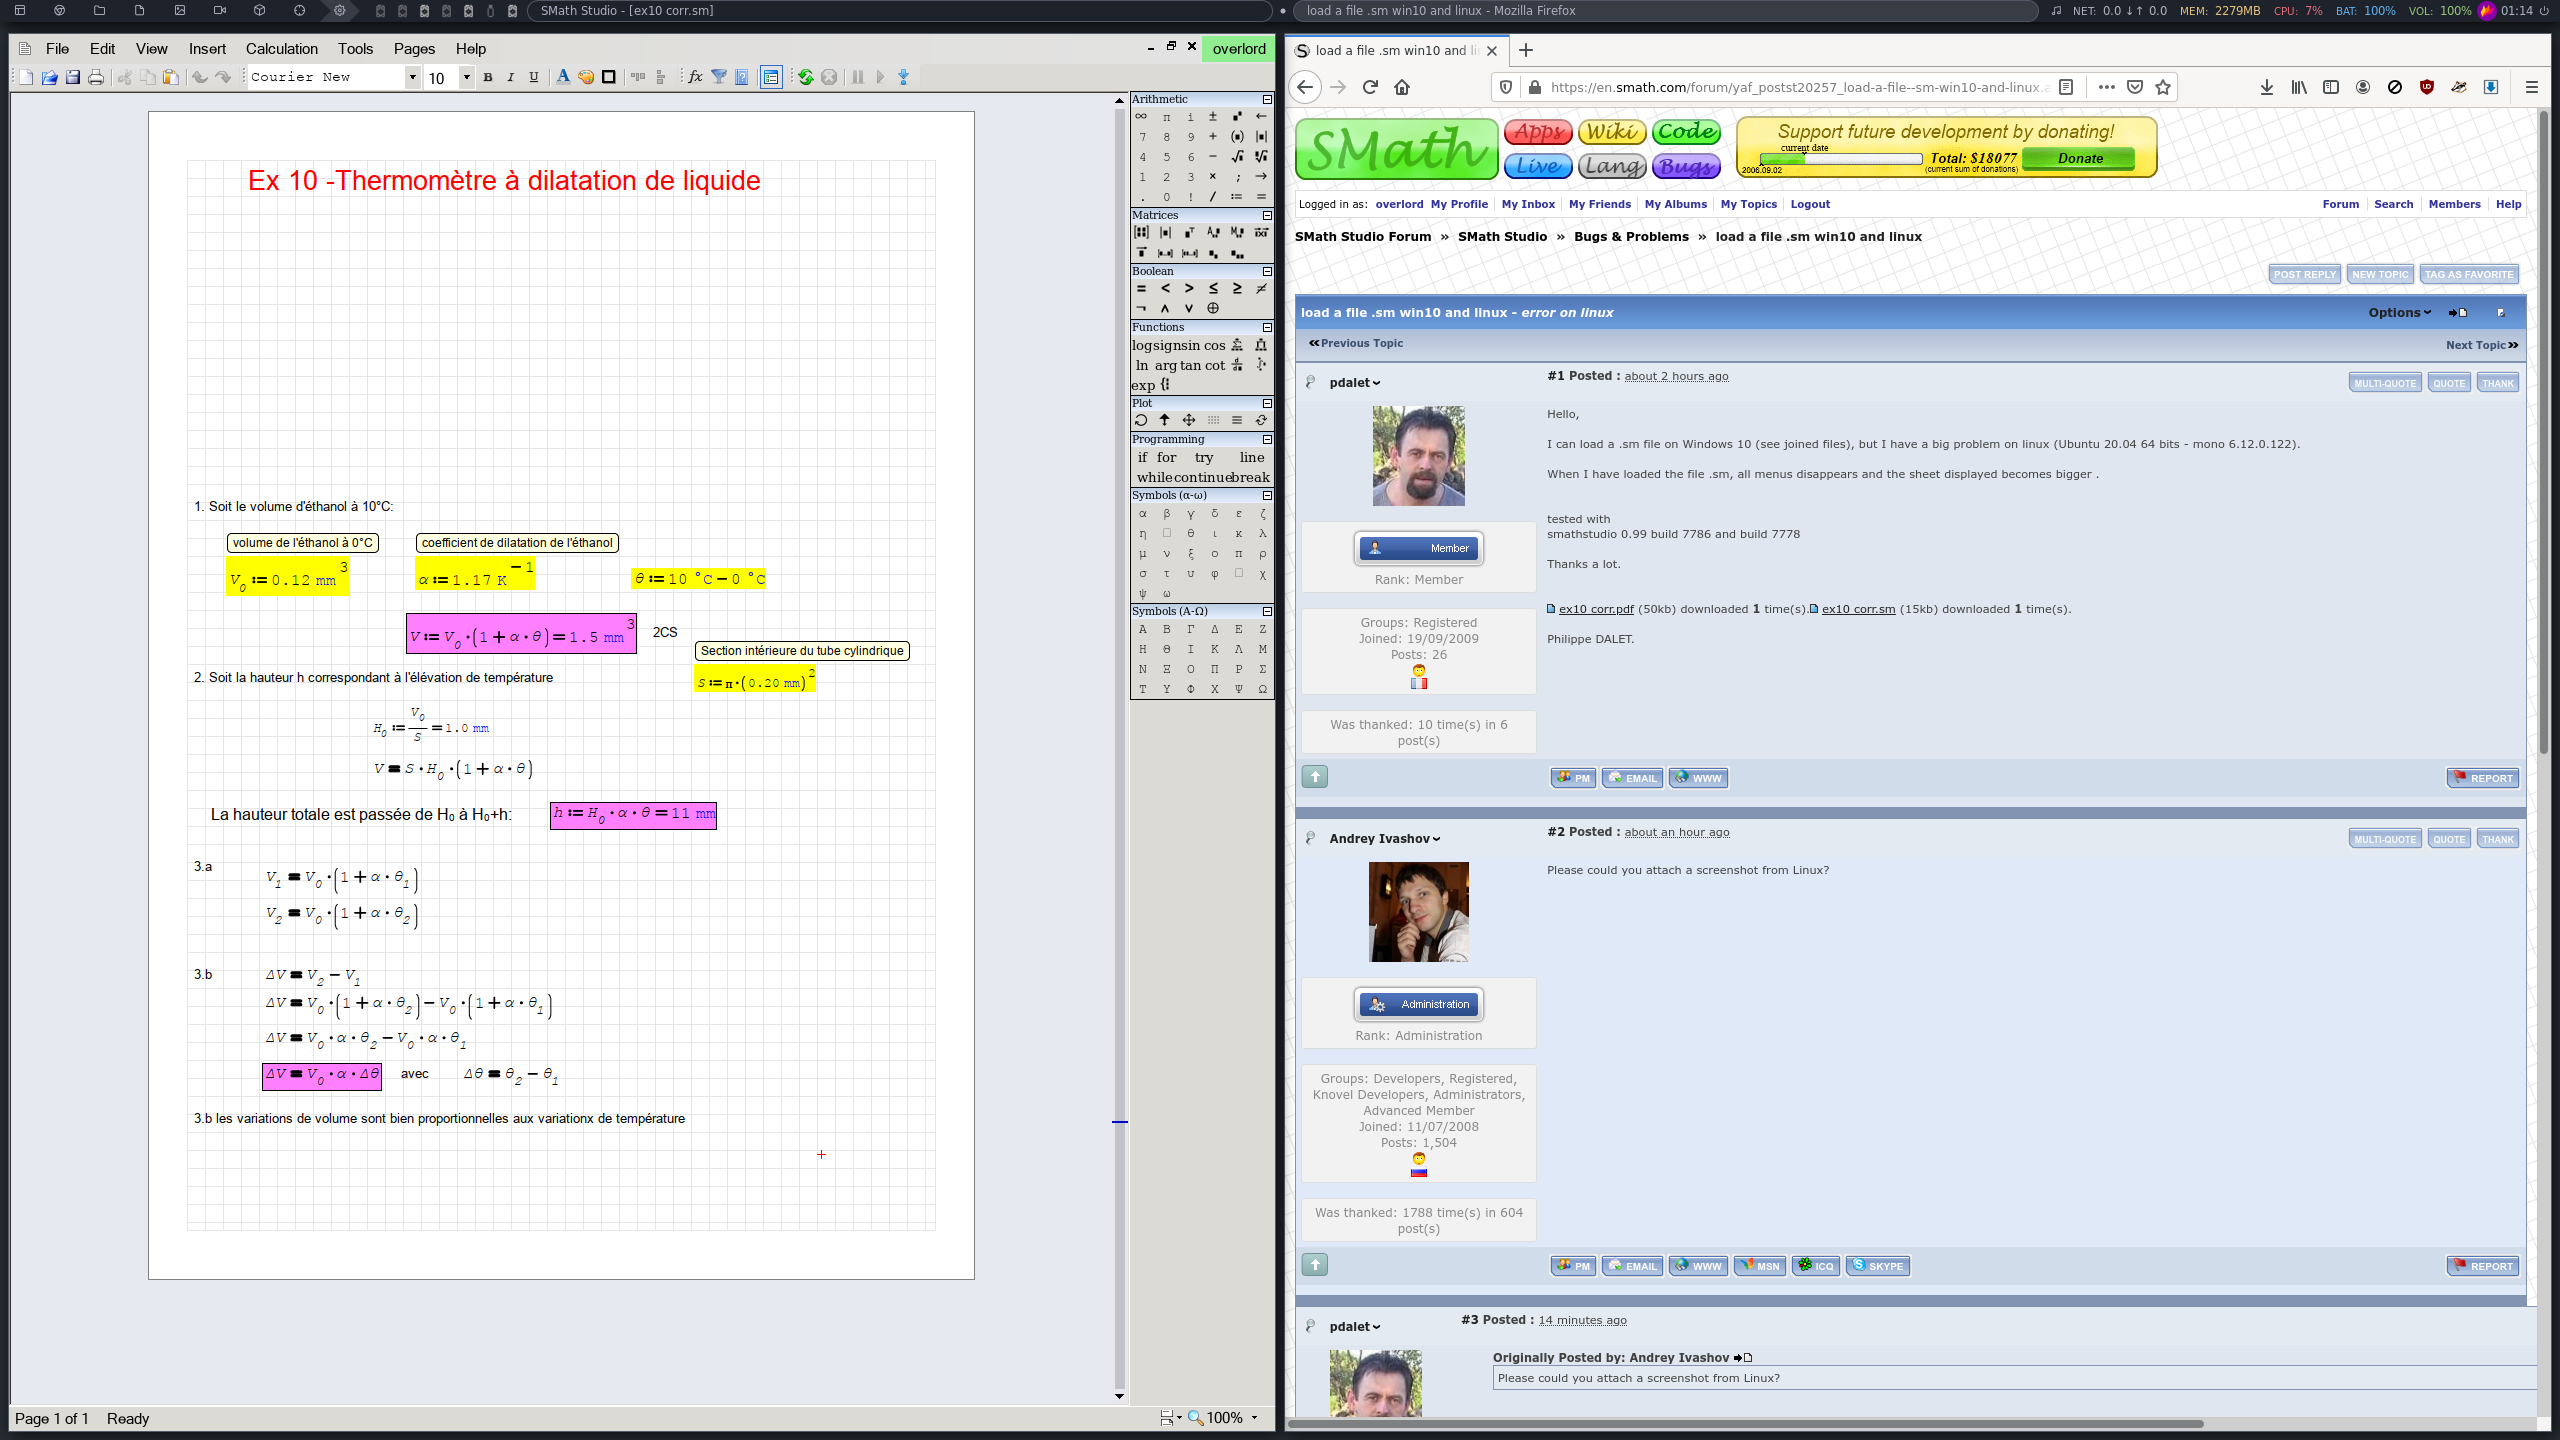Click the Firefox URL address bar

click(1792, 87)
